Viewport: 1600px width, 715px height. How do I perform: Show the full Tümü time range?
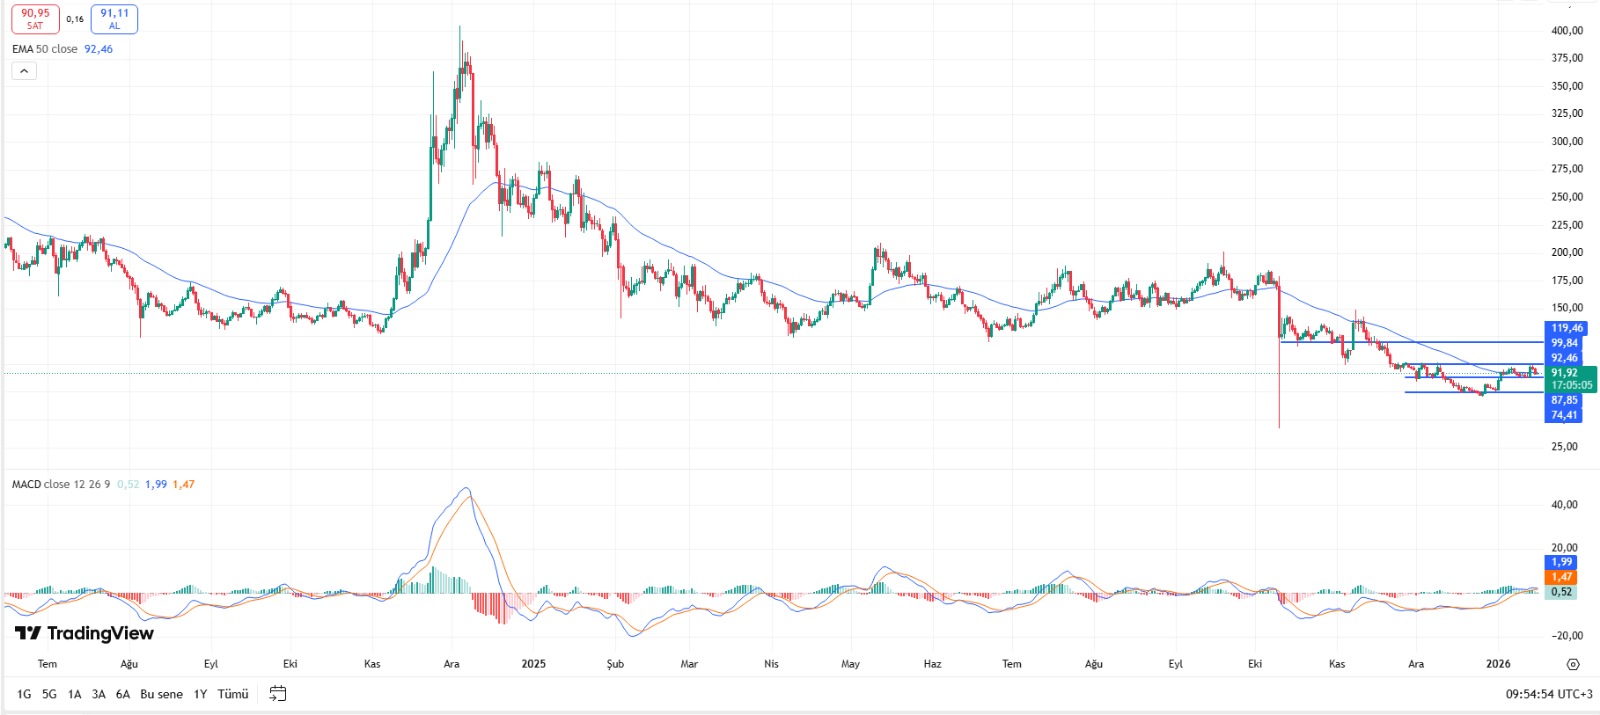point(233,694)
